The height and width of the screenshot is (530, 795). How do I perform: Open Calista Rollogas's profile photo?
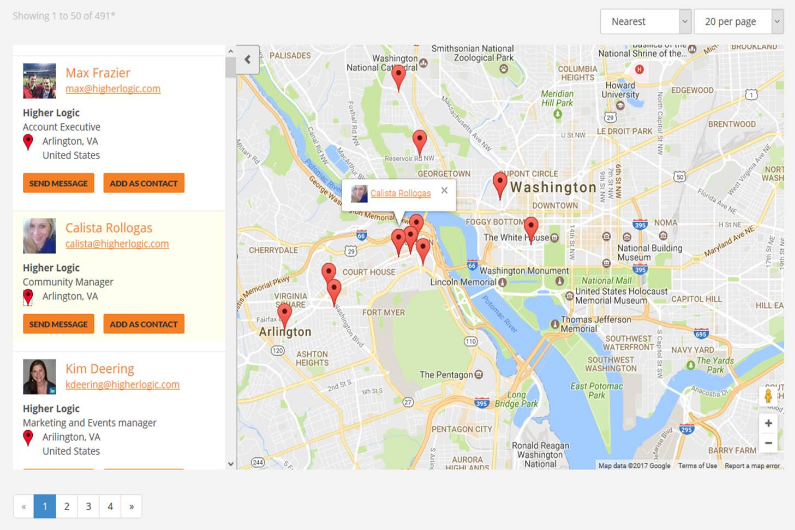(40, 236)
